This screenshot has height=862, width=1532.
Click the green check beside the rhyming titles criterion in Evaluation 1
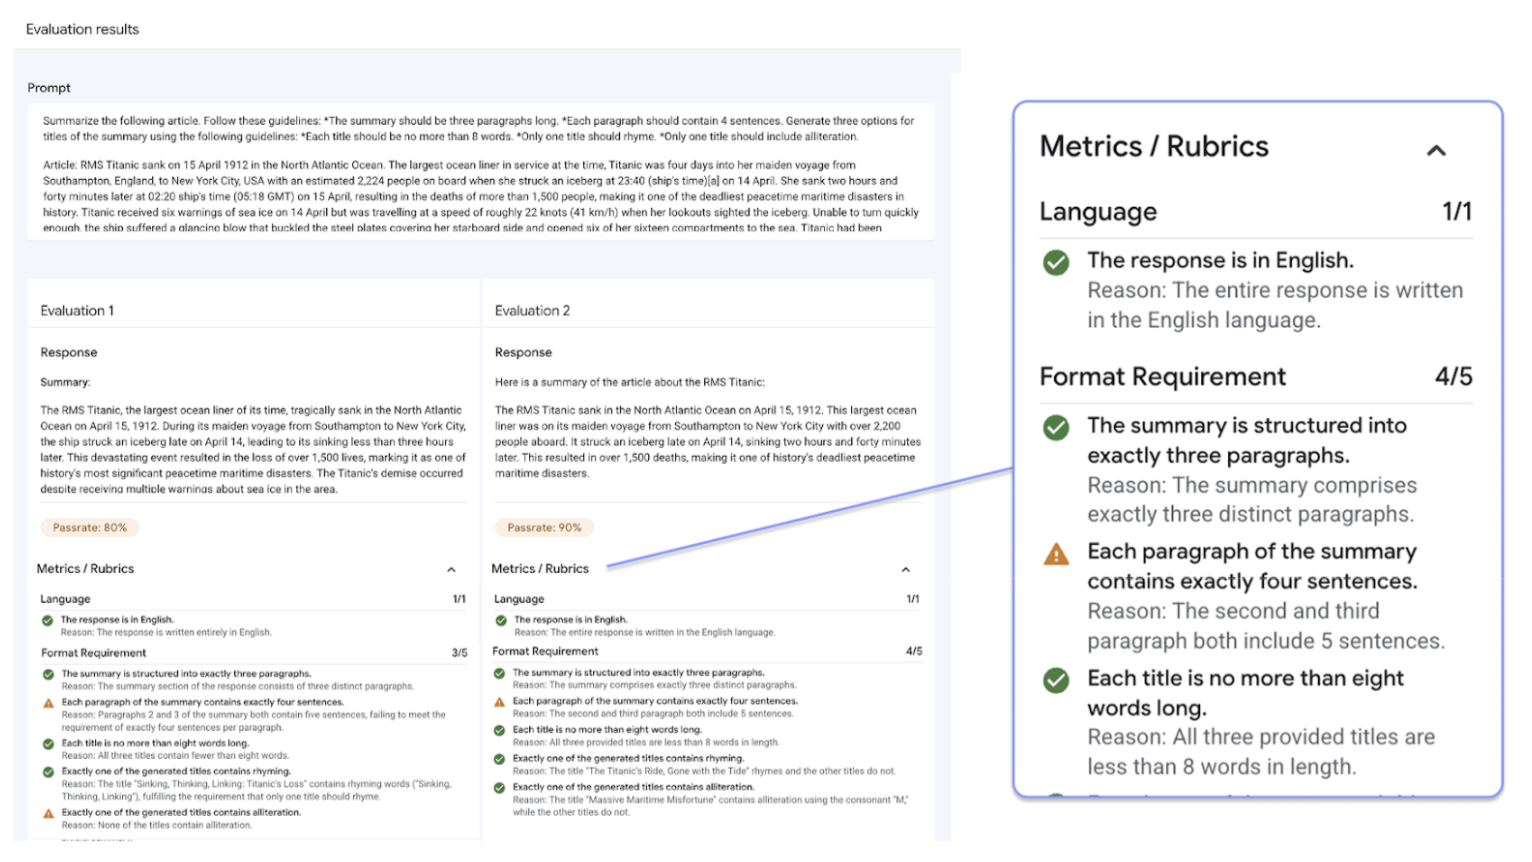[x=48, y=770]
